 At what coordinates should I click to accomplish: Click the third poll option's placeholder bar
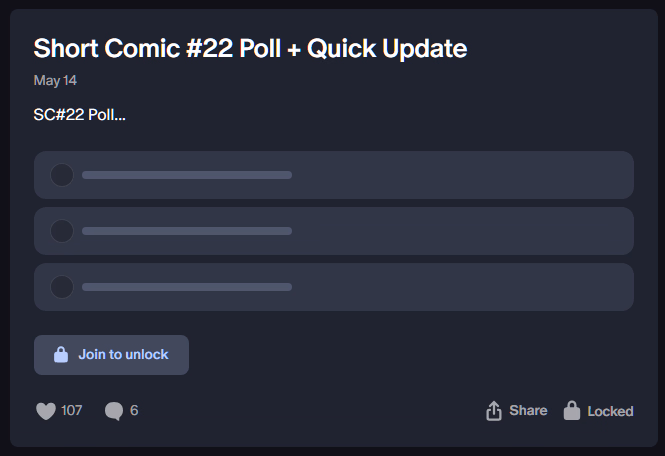coord(187,287)
